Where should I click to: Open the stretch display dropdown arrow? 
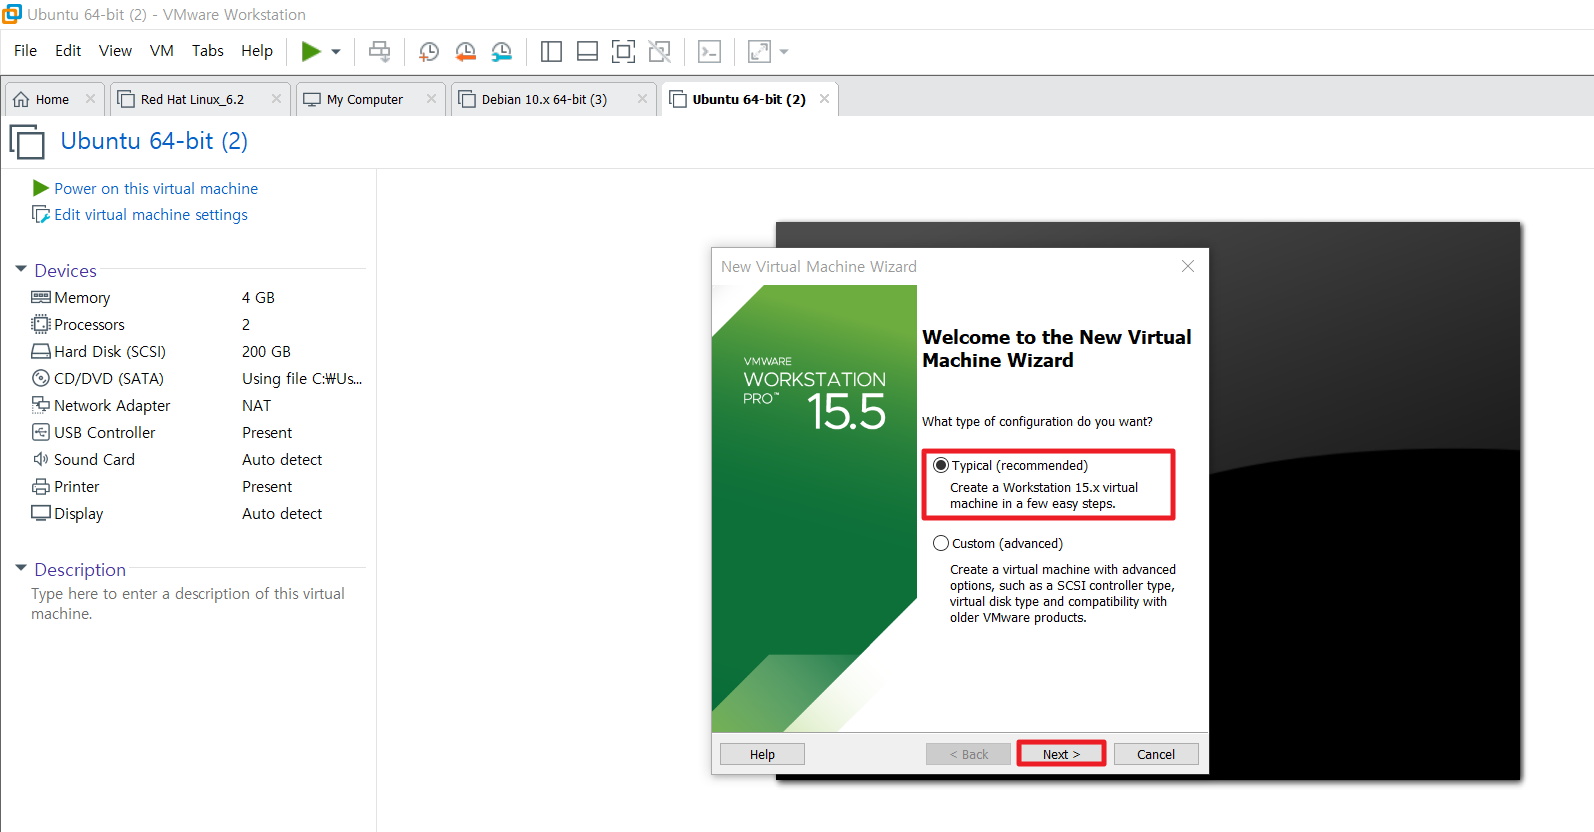[x=784, y=52]
